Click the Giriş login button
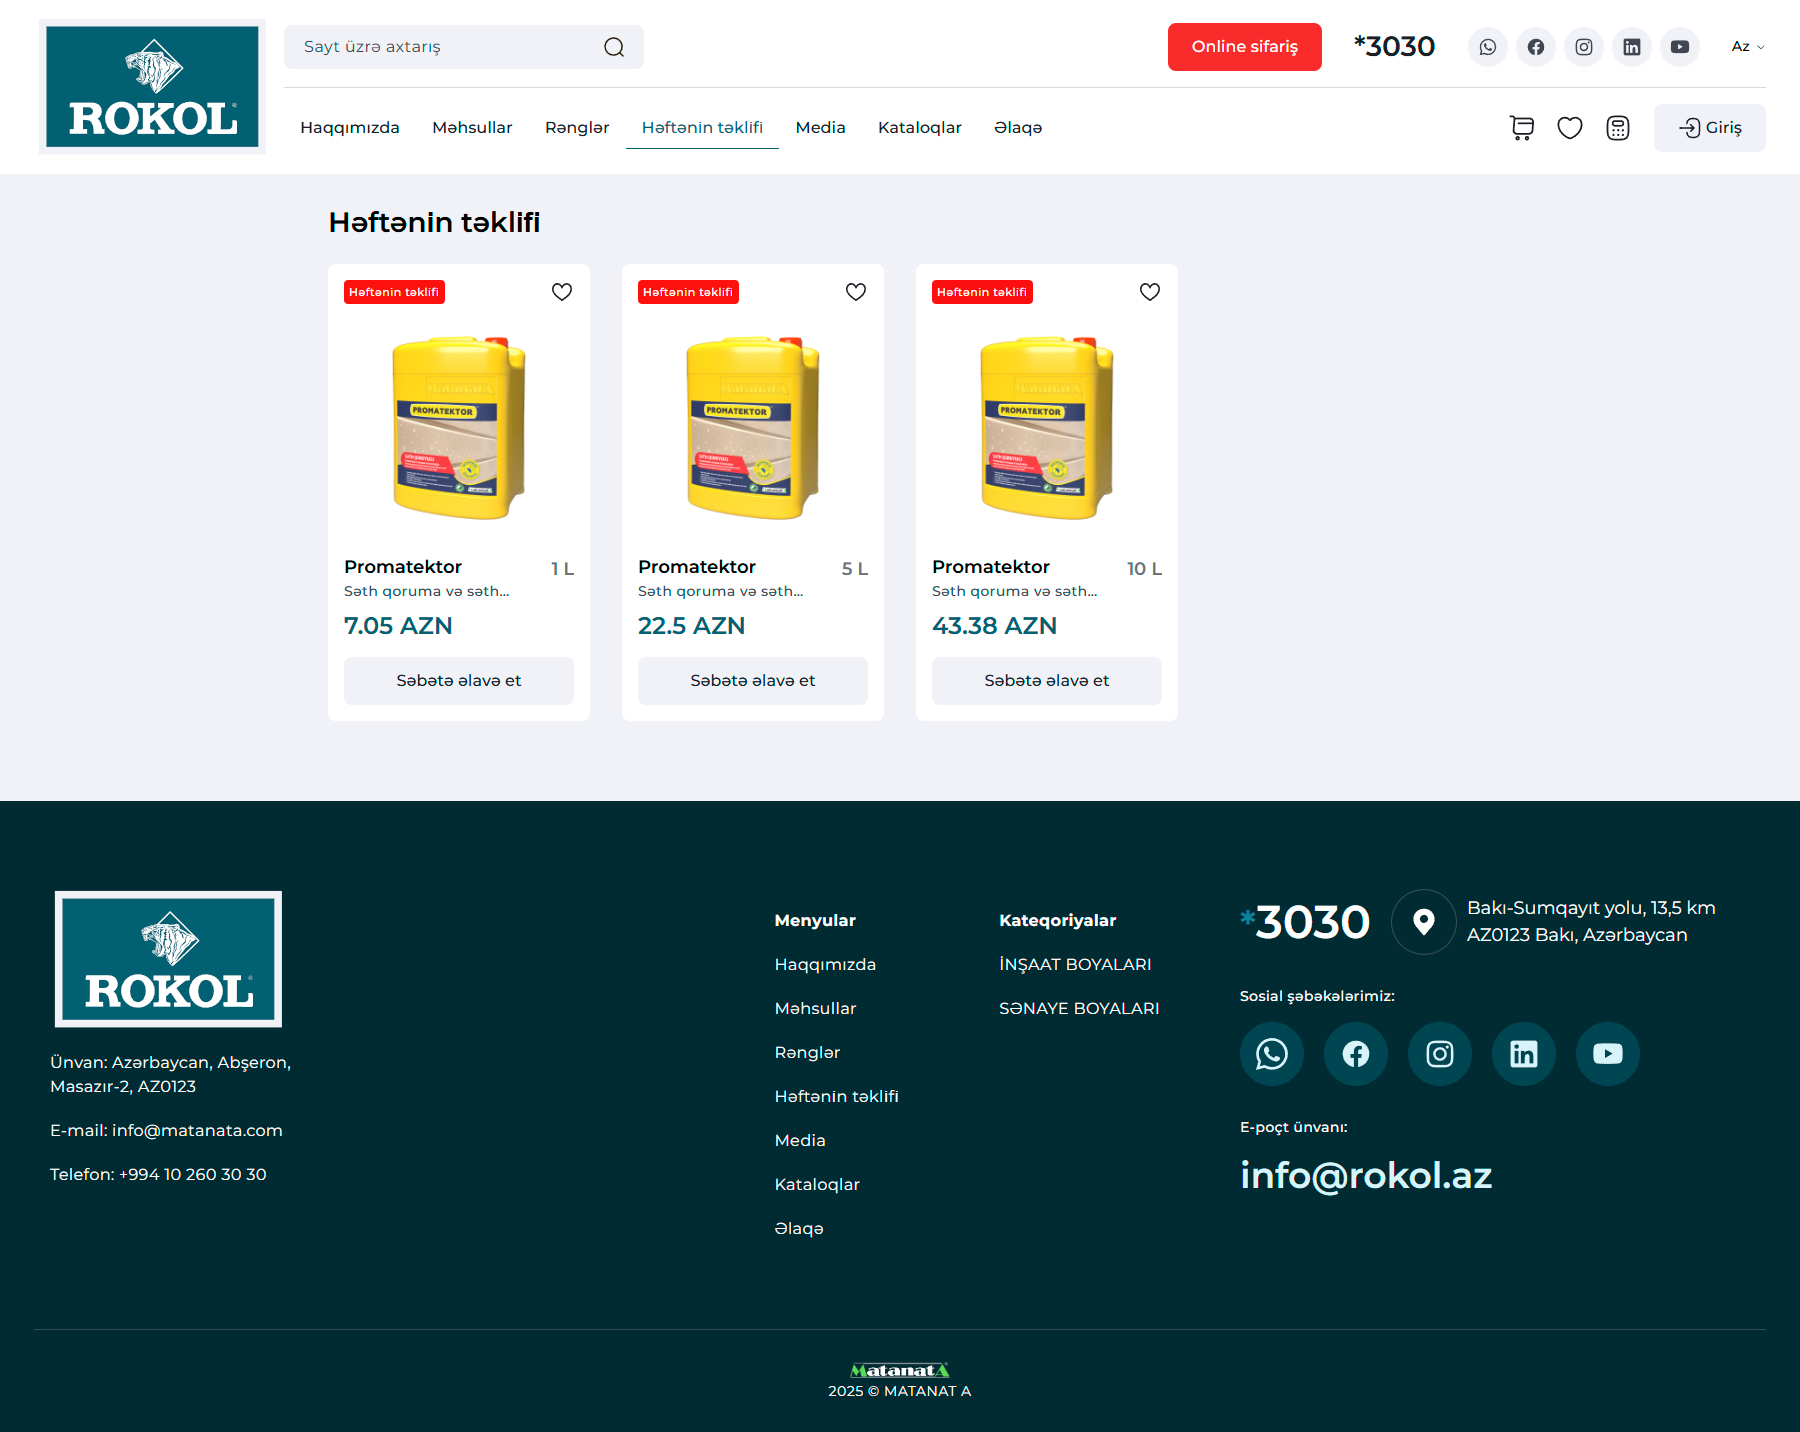Image resolution: width=1800 pixels, height=1432 pixels. pyautogui.click(x=1709, y=128)
